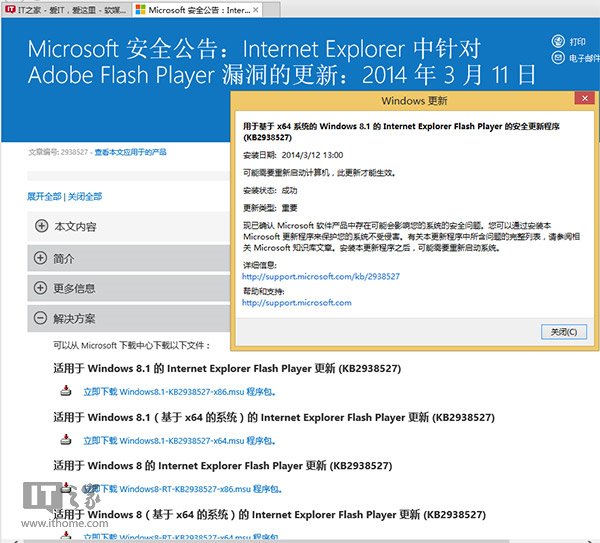600x543 pixels.
Task: Click the print icon in the header
Action: [x=557, y=43]
